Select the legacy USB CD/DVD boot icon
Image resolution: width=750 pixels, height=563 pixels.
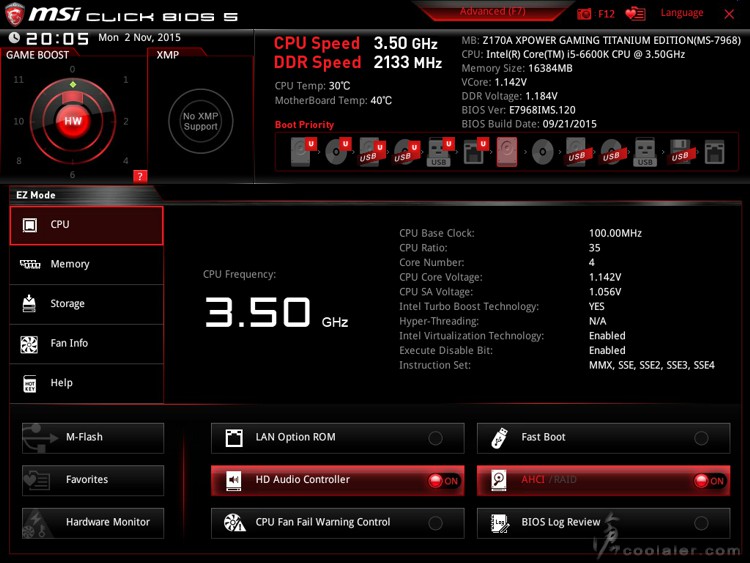point(611,152)
